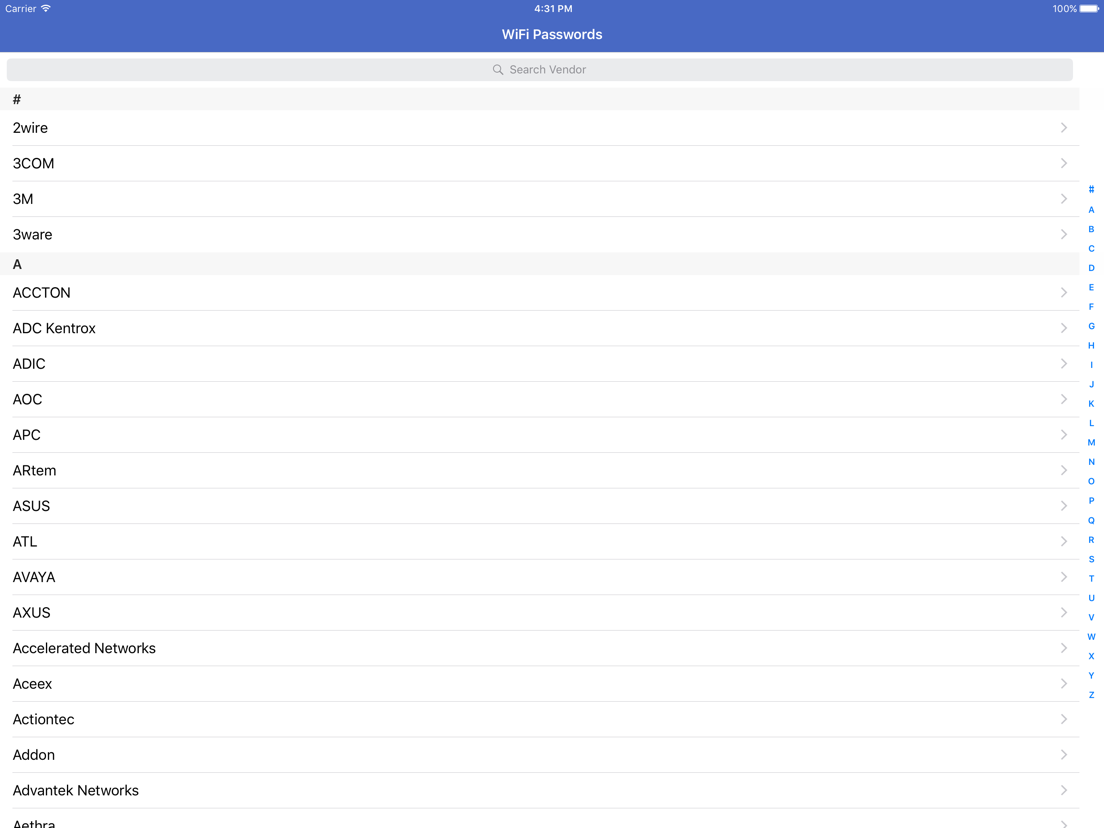The height and width of the screenshot is (828, 1104).
Task: Click the chevron on the AVAYA row
Action: click(1064, 577)
